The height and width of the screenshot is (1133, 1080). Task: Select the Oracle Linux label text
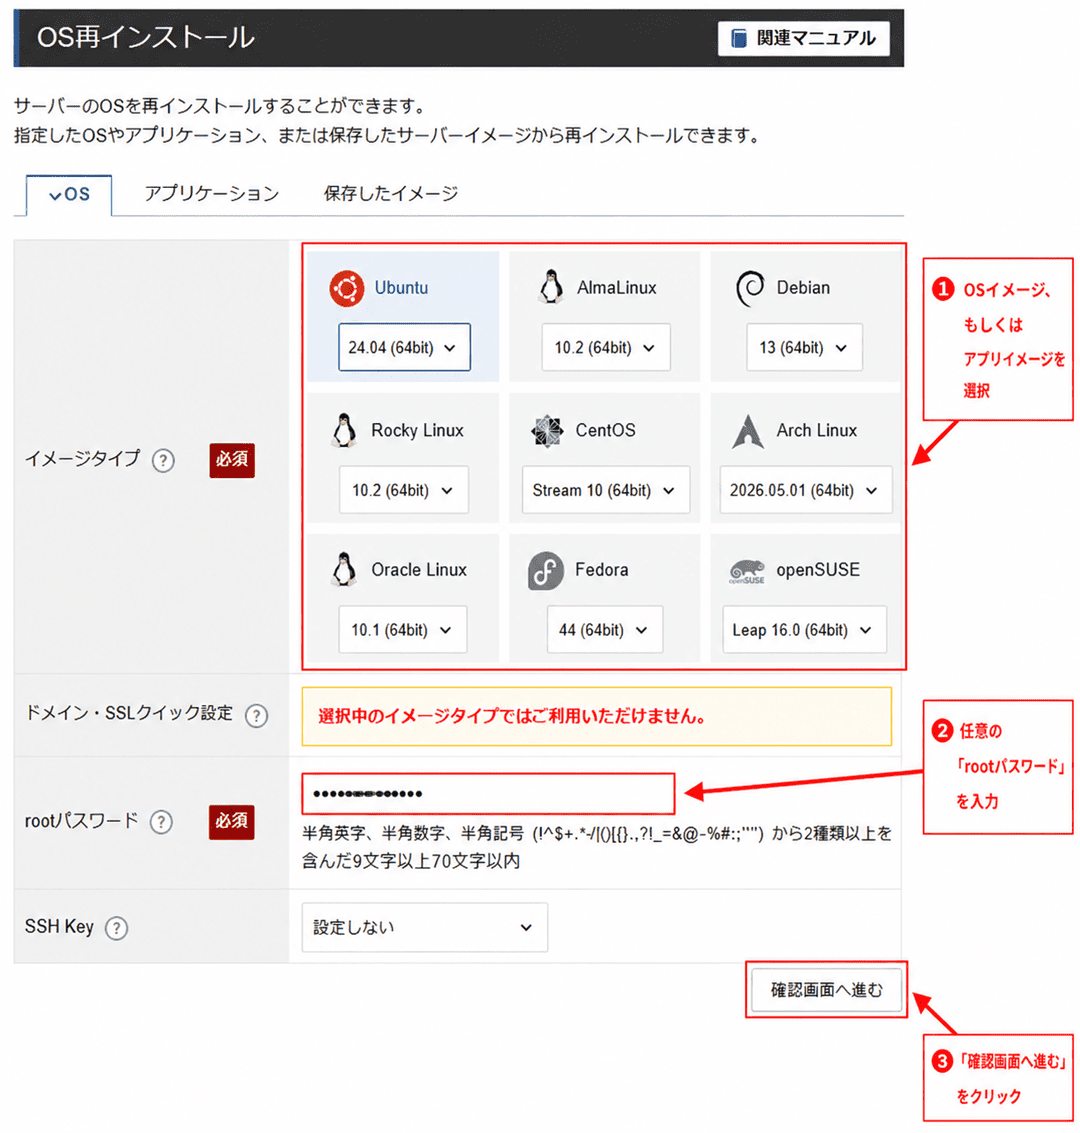tap(419, 569)
